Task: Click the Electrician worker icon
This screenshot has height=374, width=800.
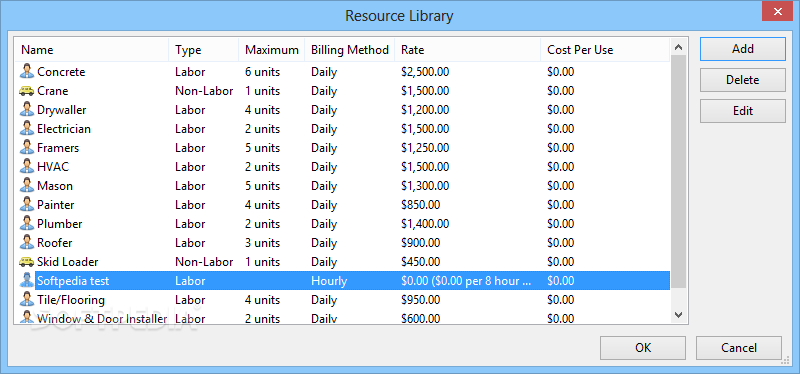Action: coord(27,129)
